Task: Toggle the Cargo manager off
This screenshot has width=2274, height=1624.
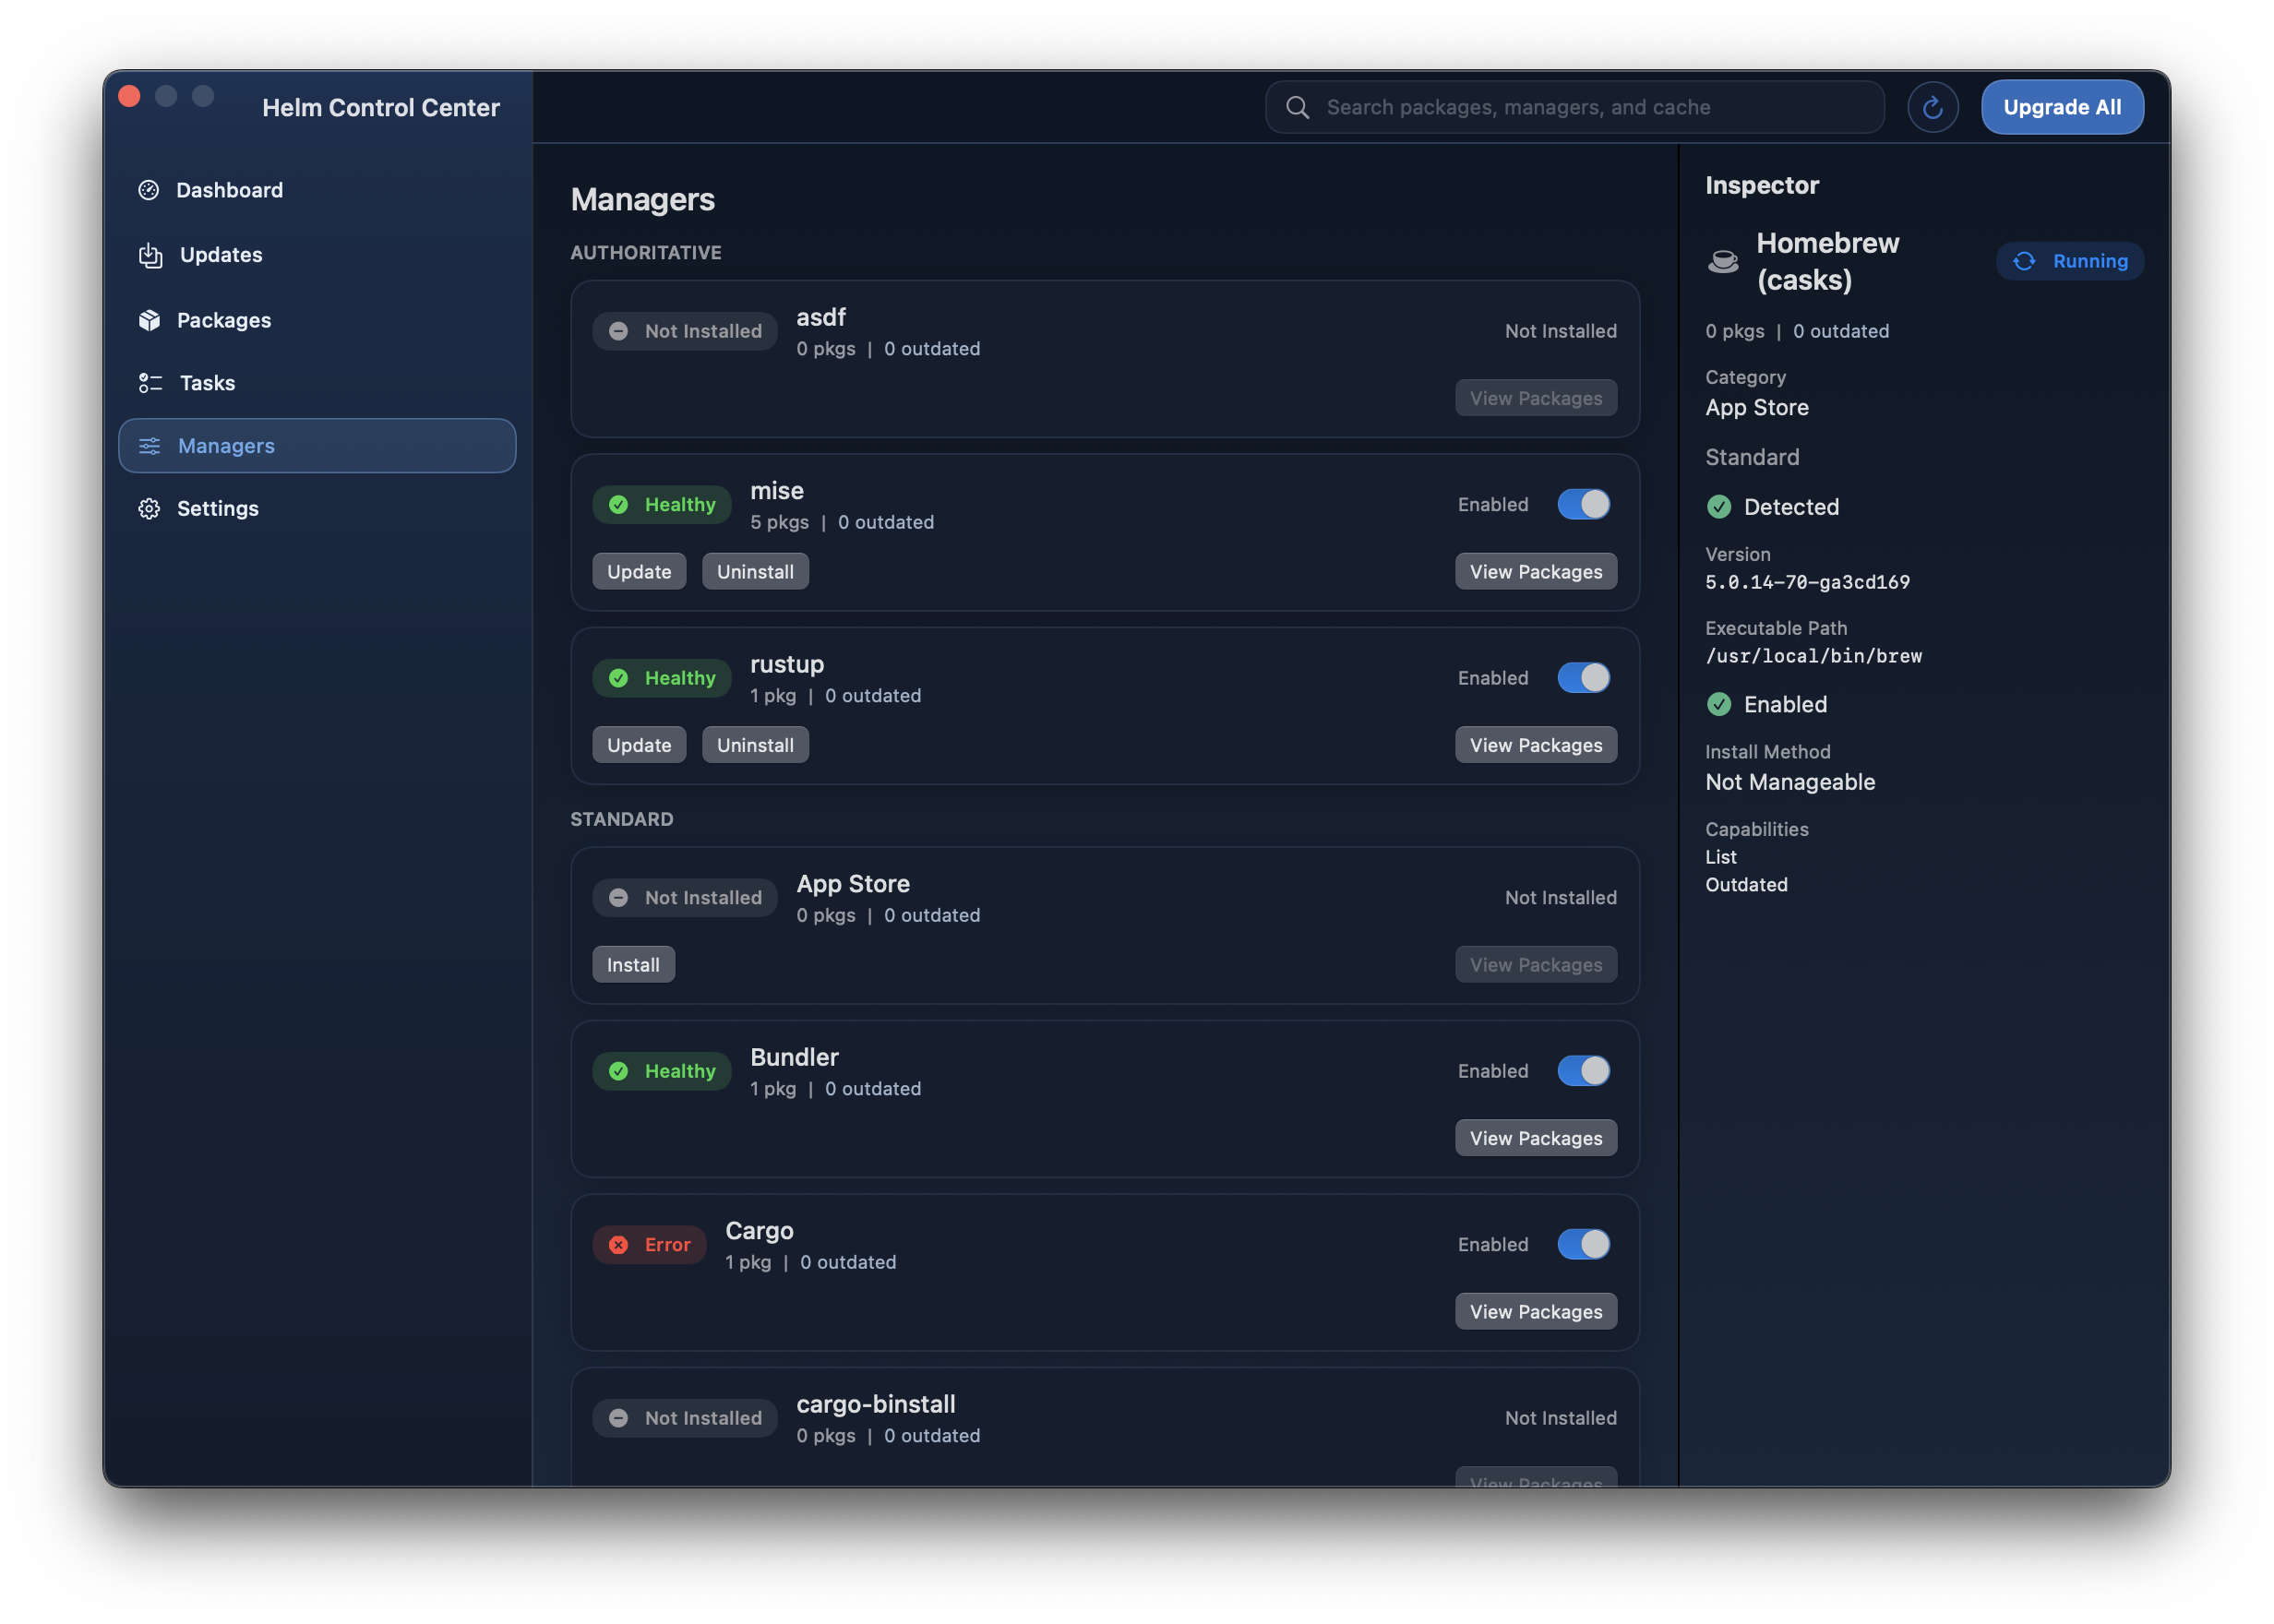Action: (1583, 1244)
